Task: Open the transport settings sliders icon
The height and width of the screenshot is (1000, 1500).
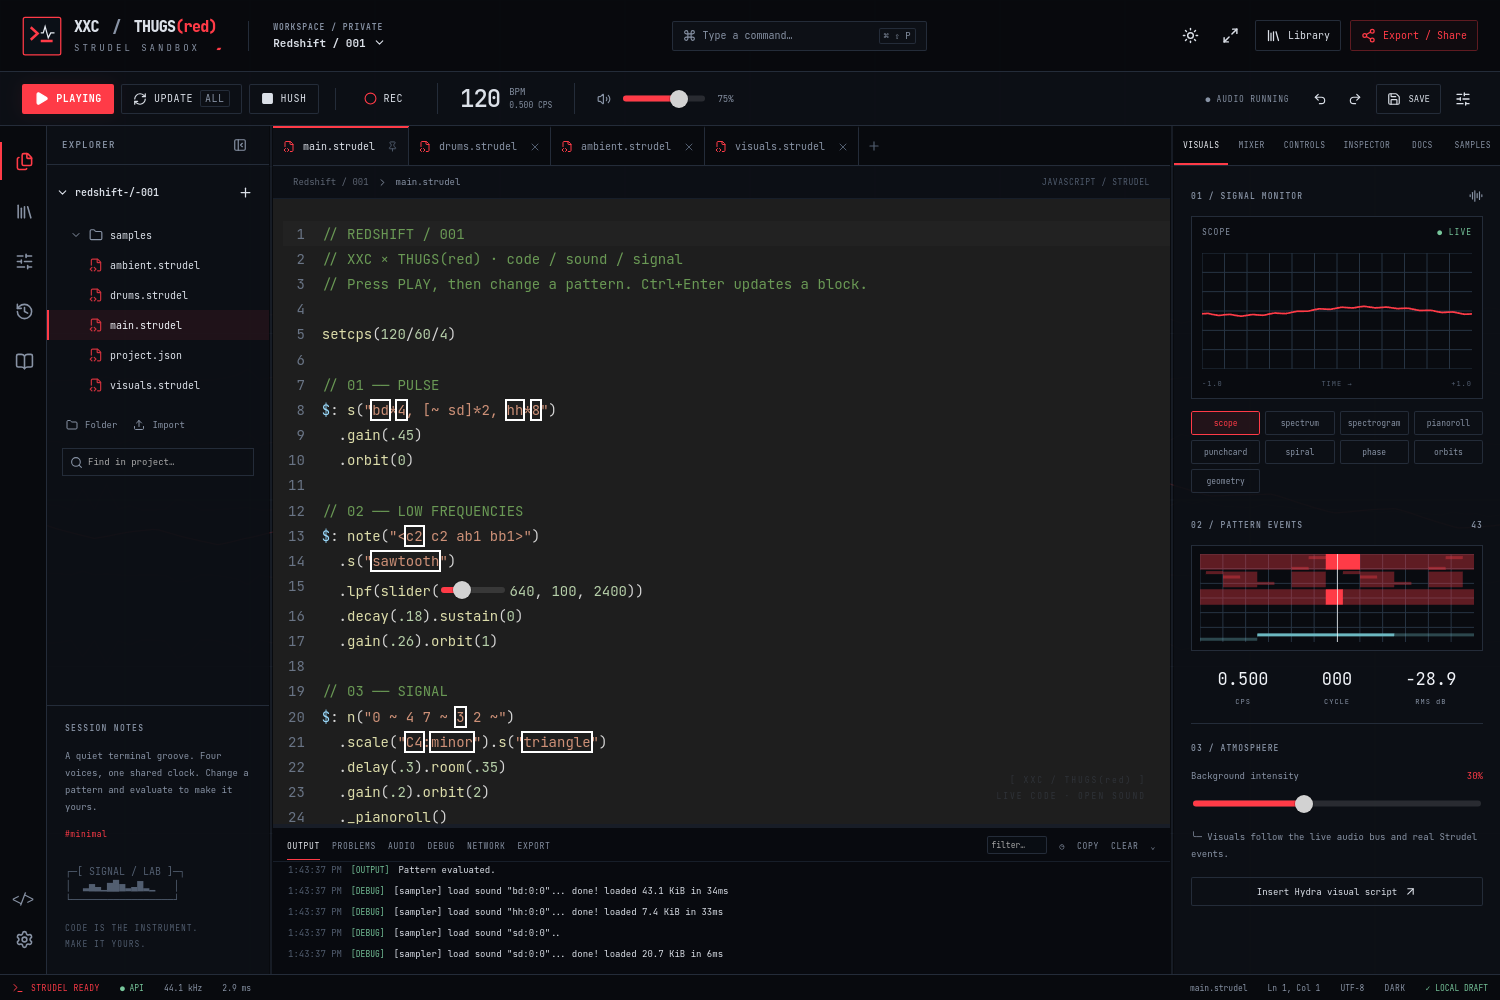Action: (1463, 99)
